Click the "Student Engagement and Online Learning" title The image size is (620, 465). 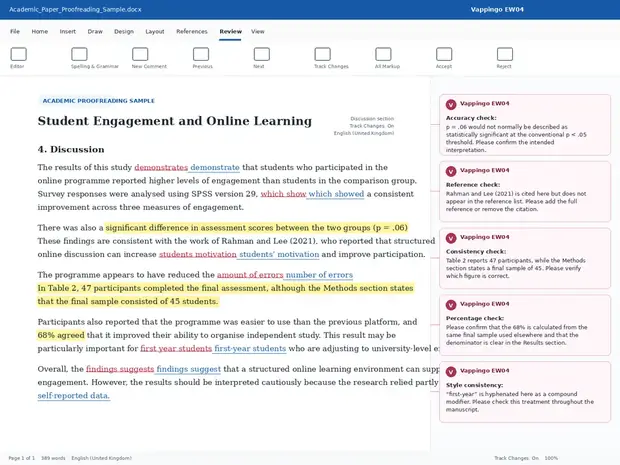point(175,121)
